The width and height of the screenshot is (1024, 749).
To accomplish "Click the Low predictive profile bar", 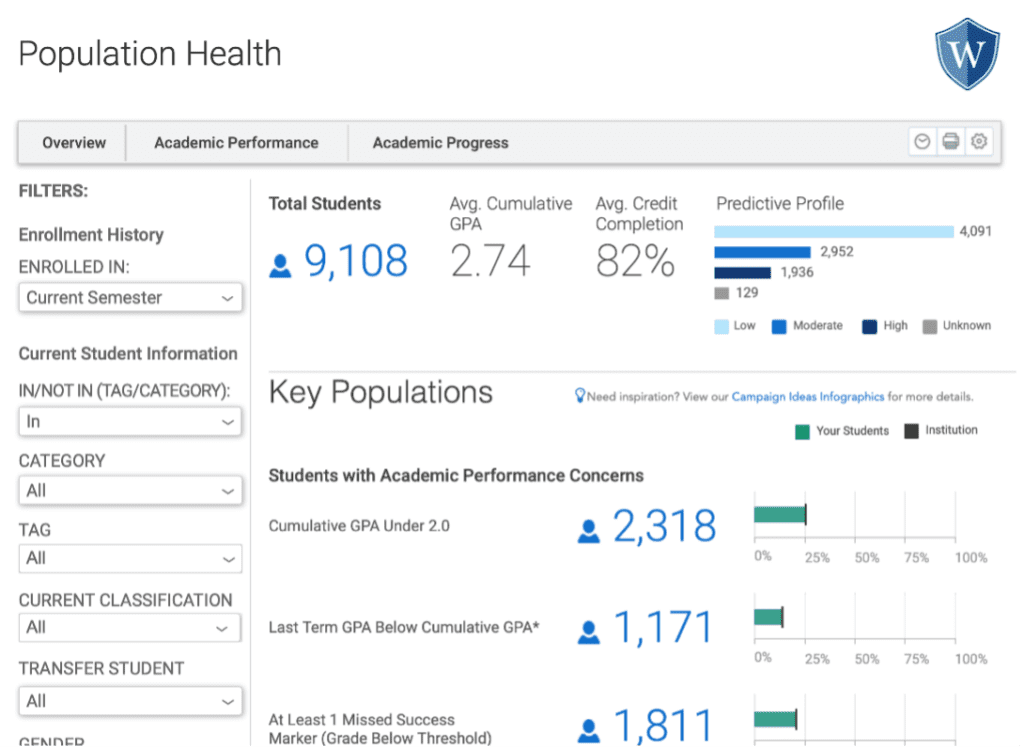I will pos(834,232).
